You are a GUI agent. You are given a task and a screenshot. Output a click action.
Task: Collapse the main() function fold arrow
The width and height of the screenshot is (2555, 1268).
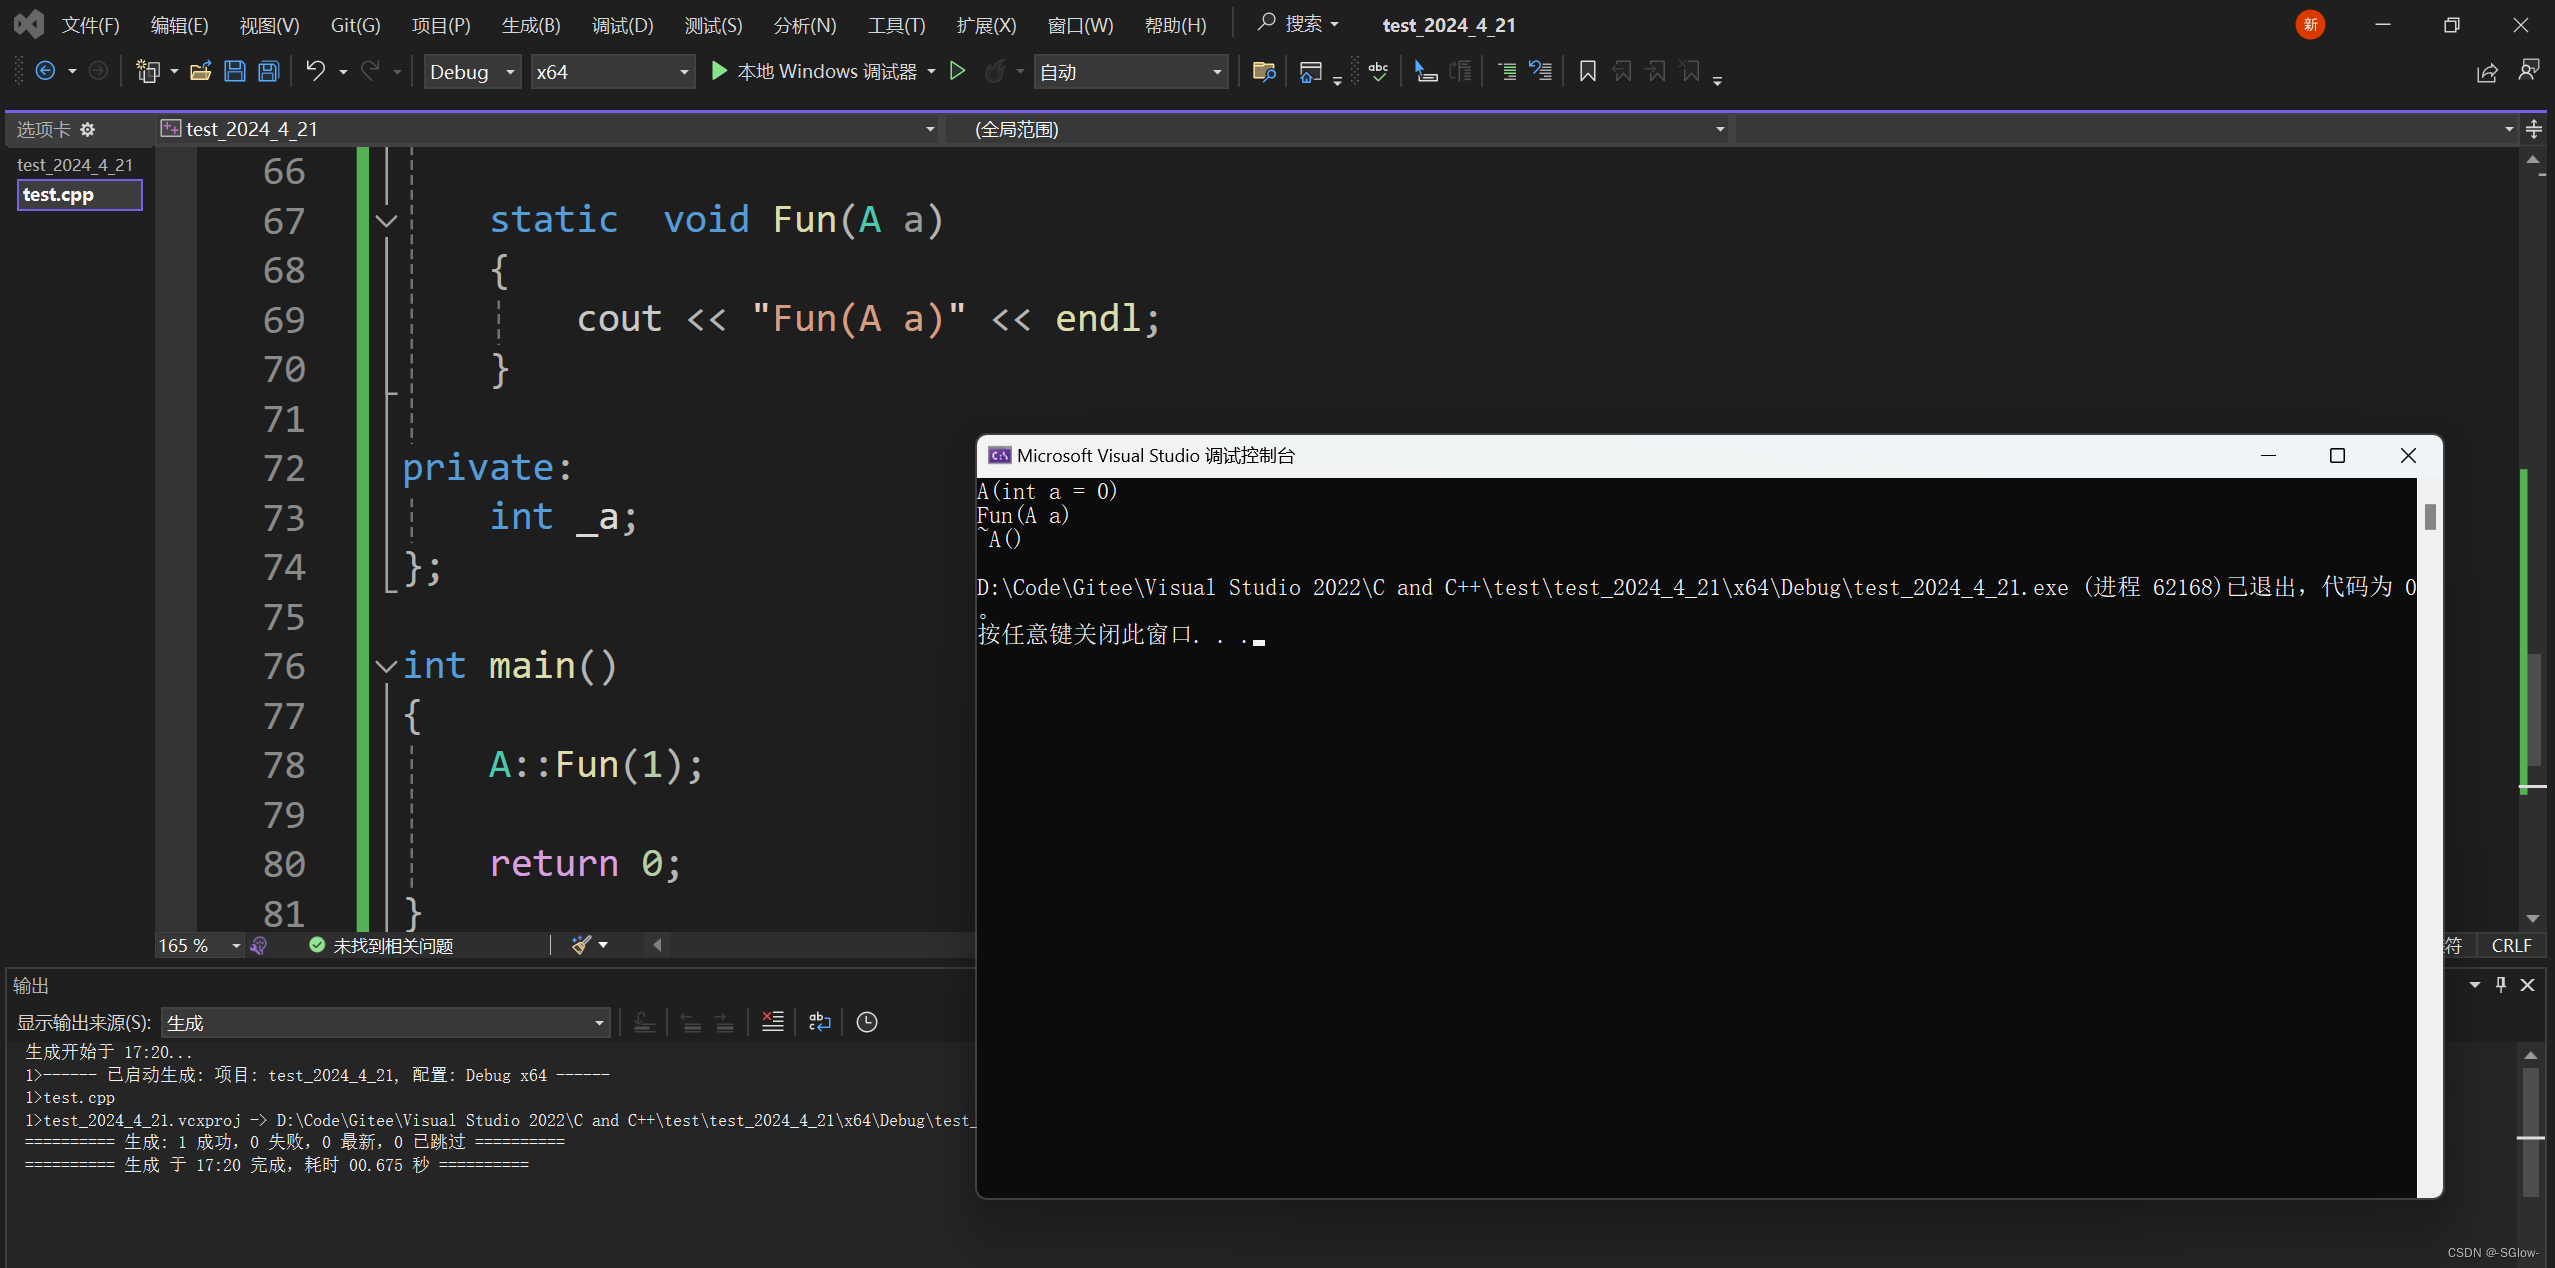(x=386, y=666)
